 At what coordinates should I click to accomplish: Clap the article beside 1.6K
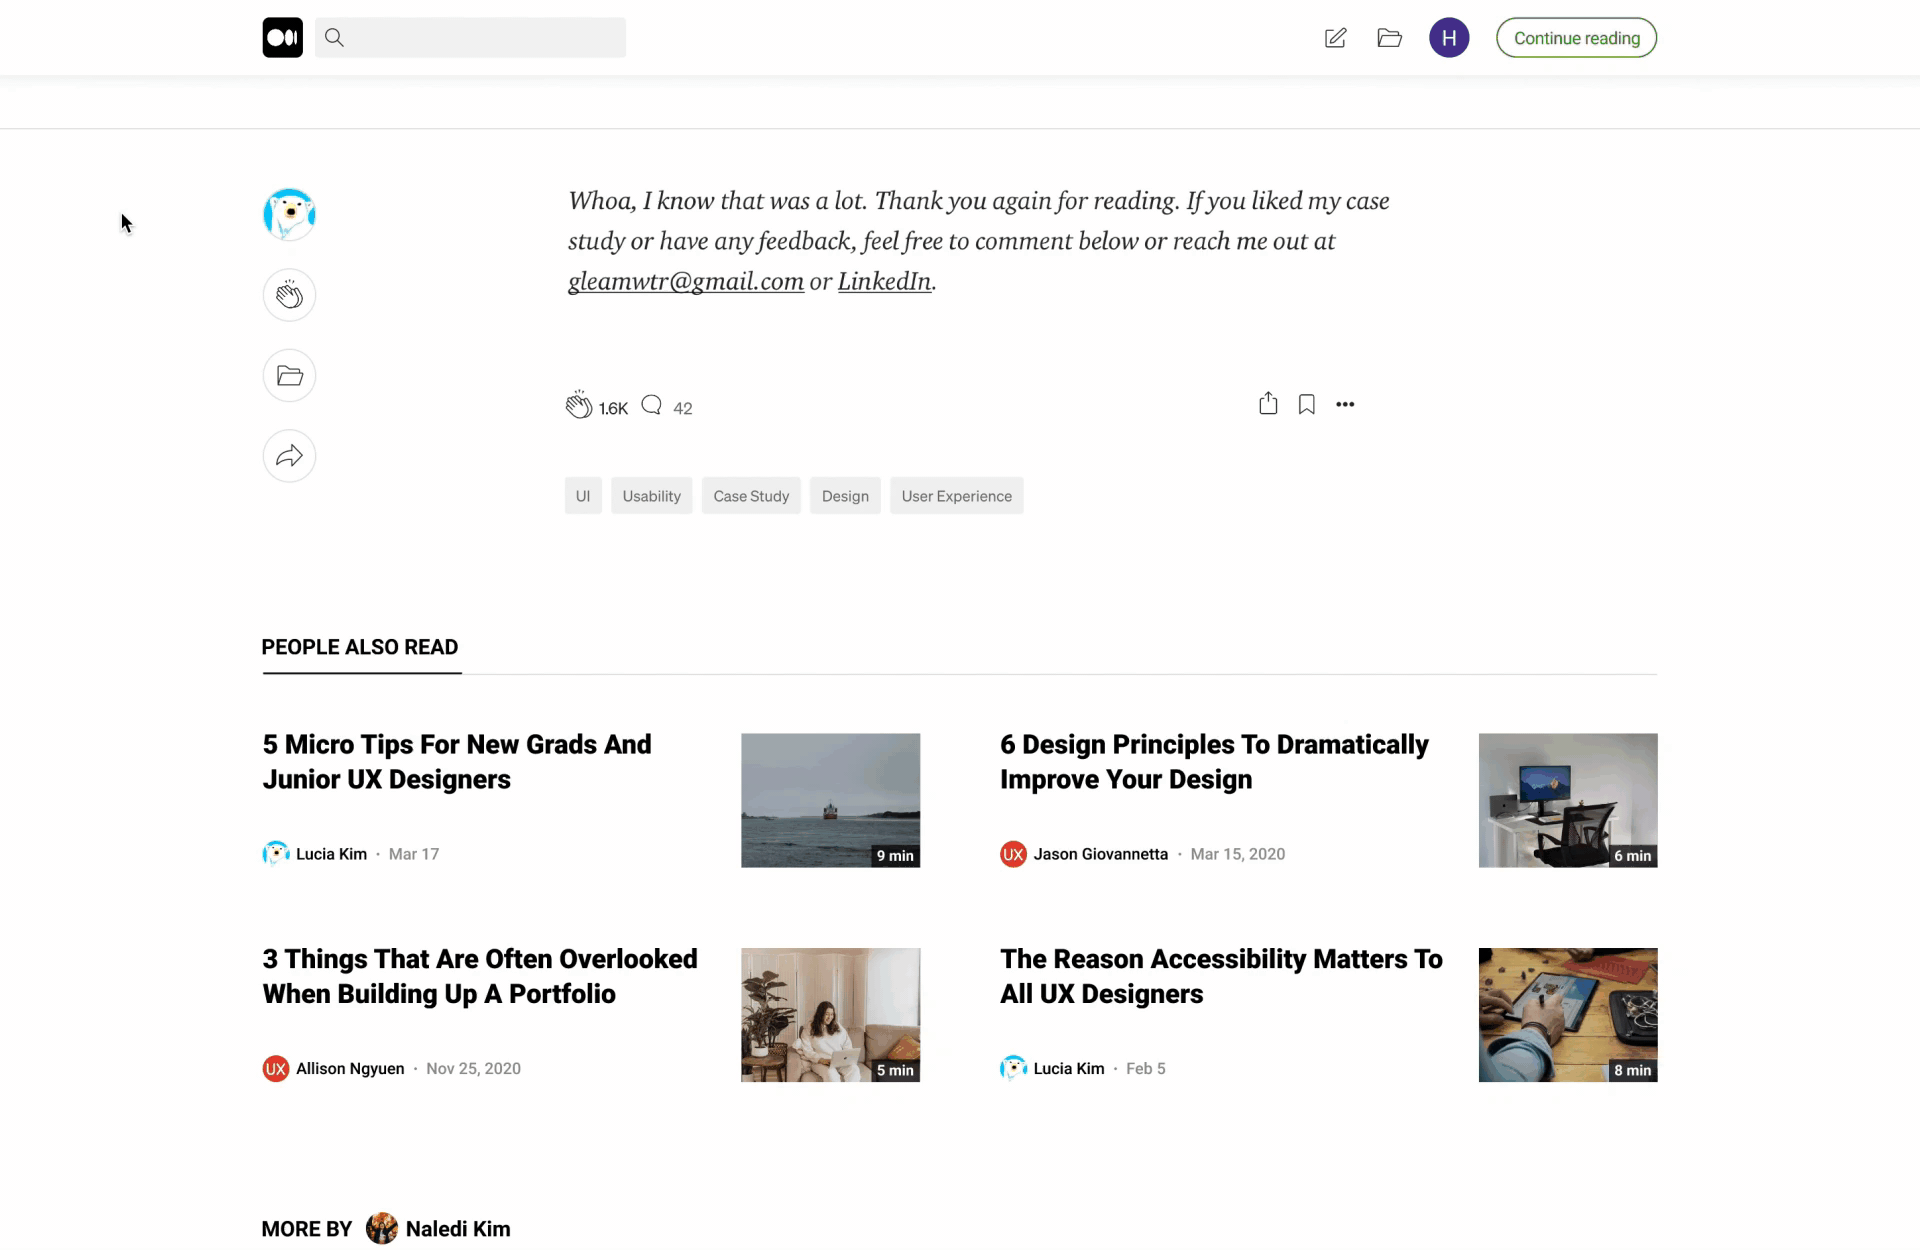coord(578,405)
